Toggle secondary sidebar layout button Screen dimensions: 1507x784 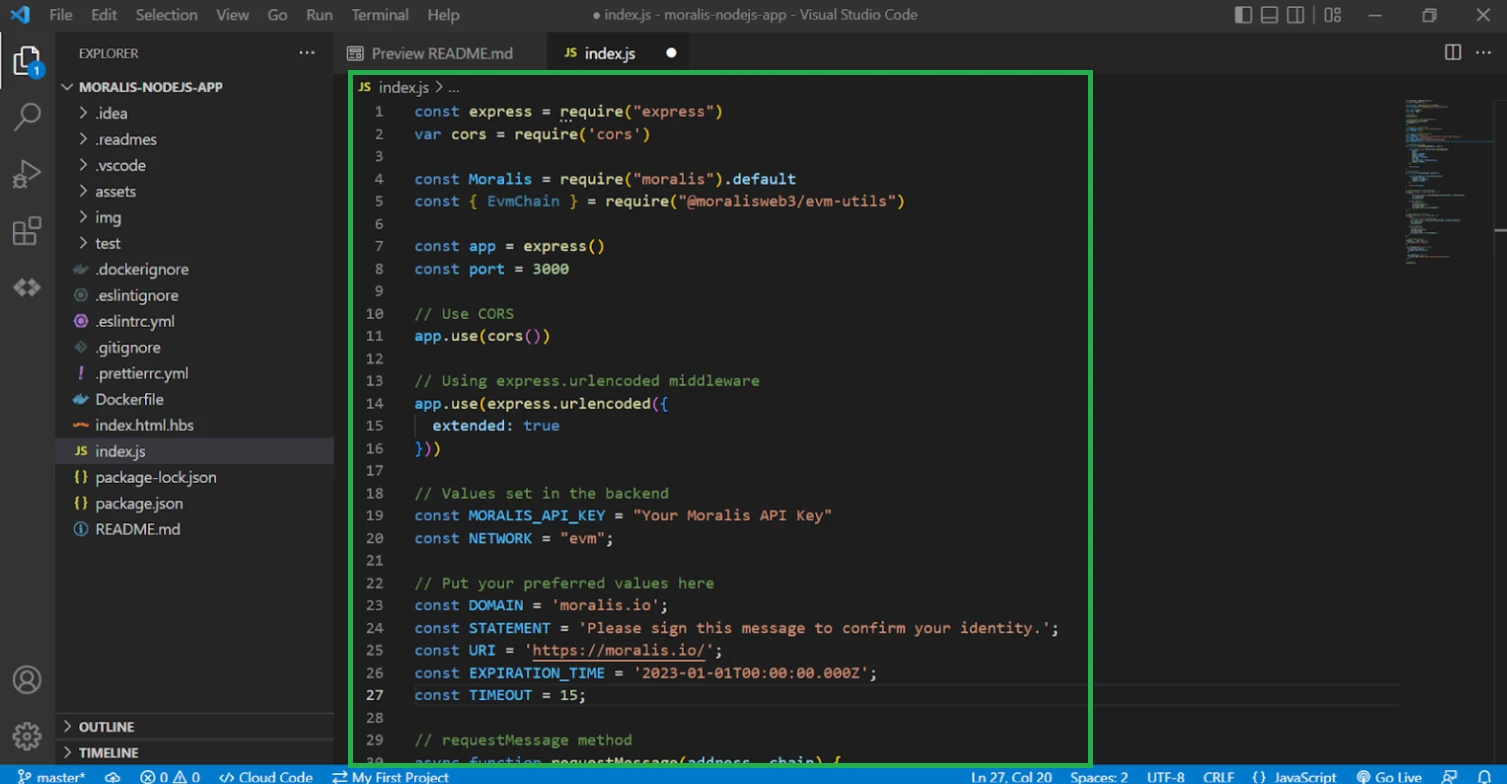tap(1297, 15)
